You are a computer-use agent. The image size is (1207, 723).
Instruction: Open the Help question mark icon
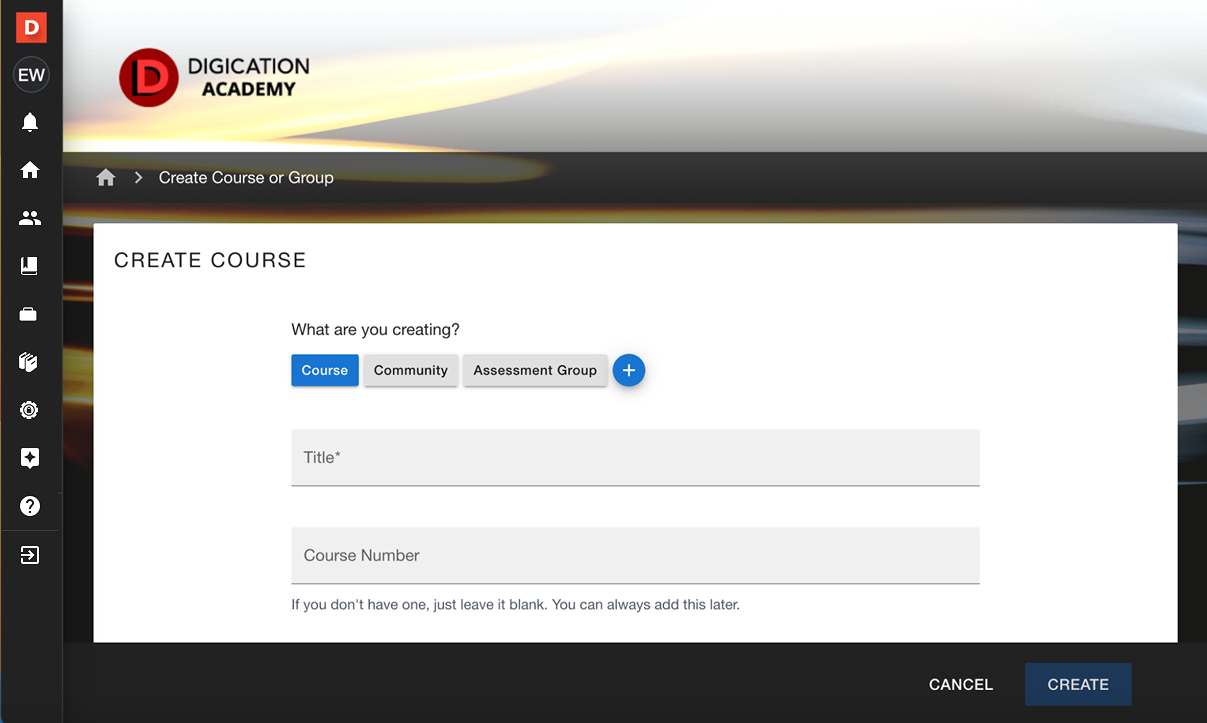(x=30, y=506)
